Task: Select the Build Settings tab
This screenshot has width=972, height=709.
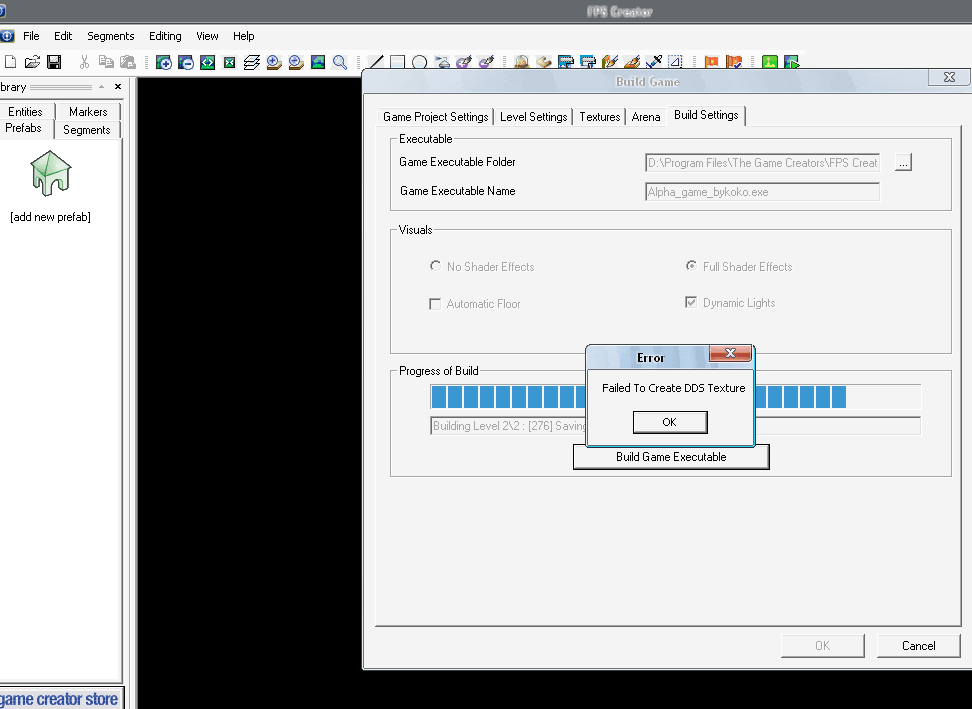Action: click(x=706, y=115)
